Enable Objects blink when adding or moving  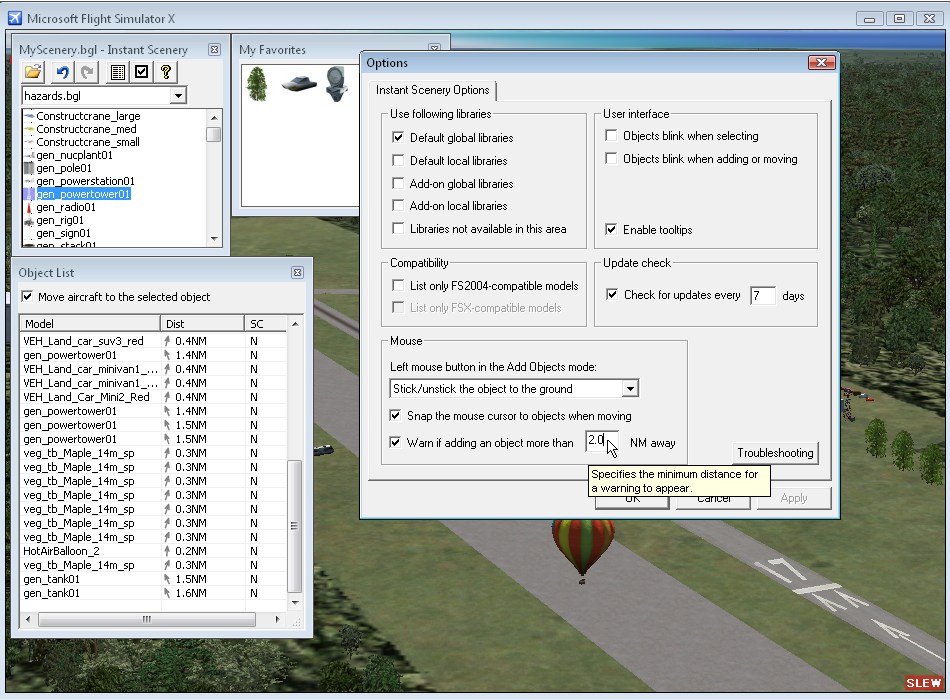tap(611, 158)
